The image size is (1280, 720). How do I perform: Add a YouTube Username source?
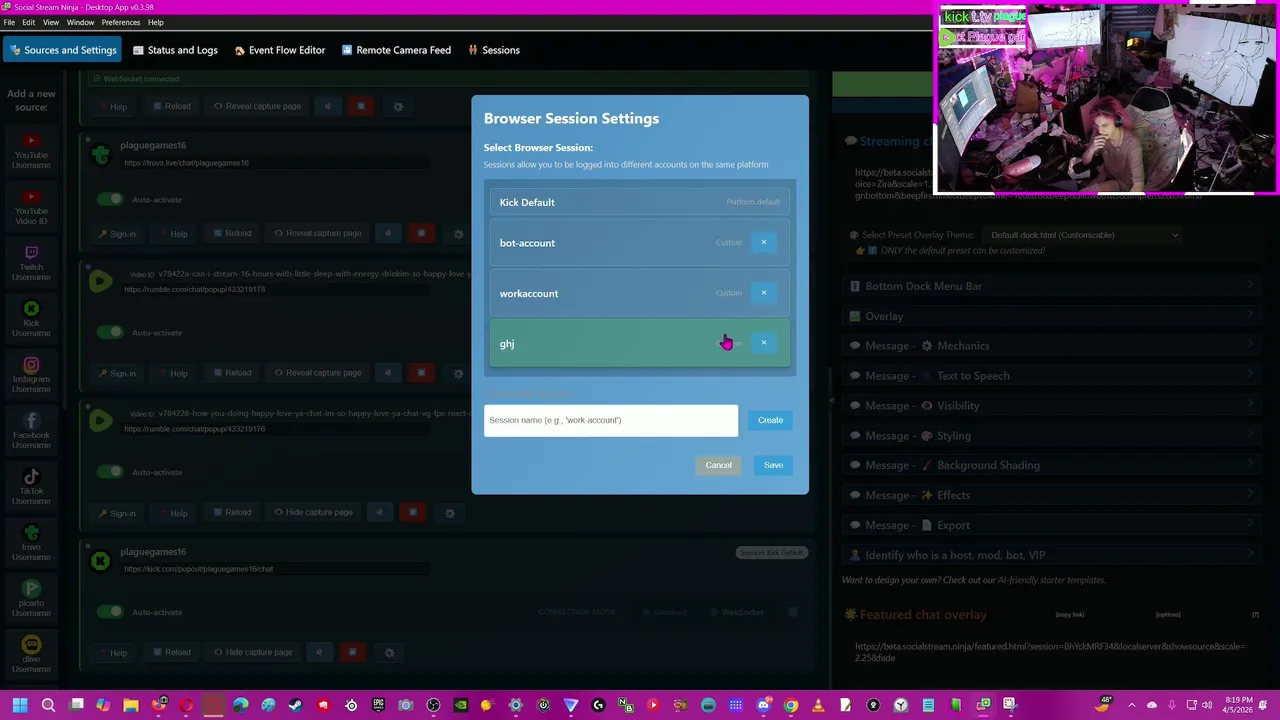(x=31, y=152)
